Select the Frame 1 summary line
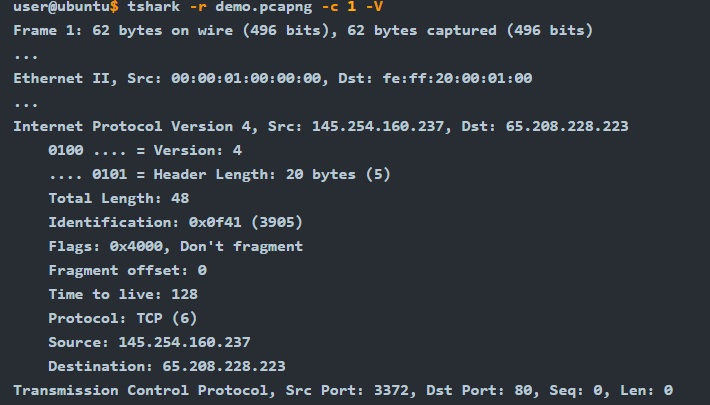Screen dimensions: 710x405 tap(303, 30)
